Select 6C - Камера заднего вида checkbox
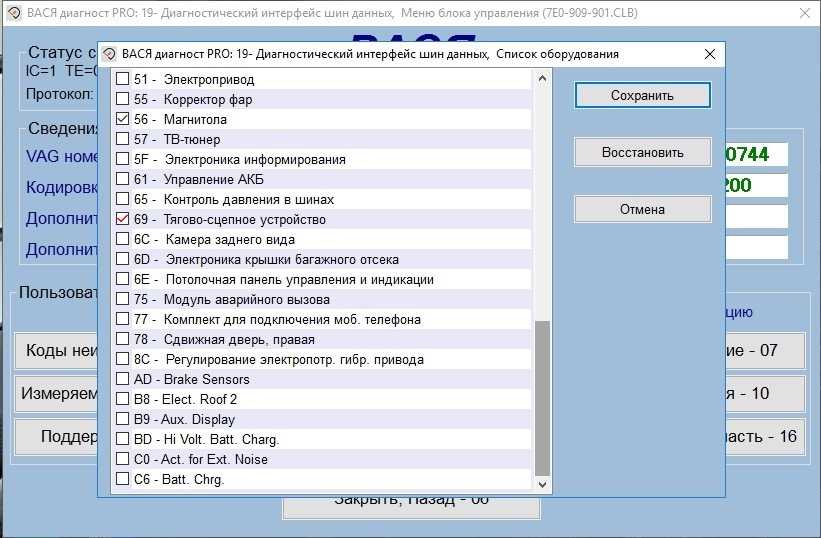Image resolution: width=821 pixels, height=538 pixels. tap(122, 239)
